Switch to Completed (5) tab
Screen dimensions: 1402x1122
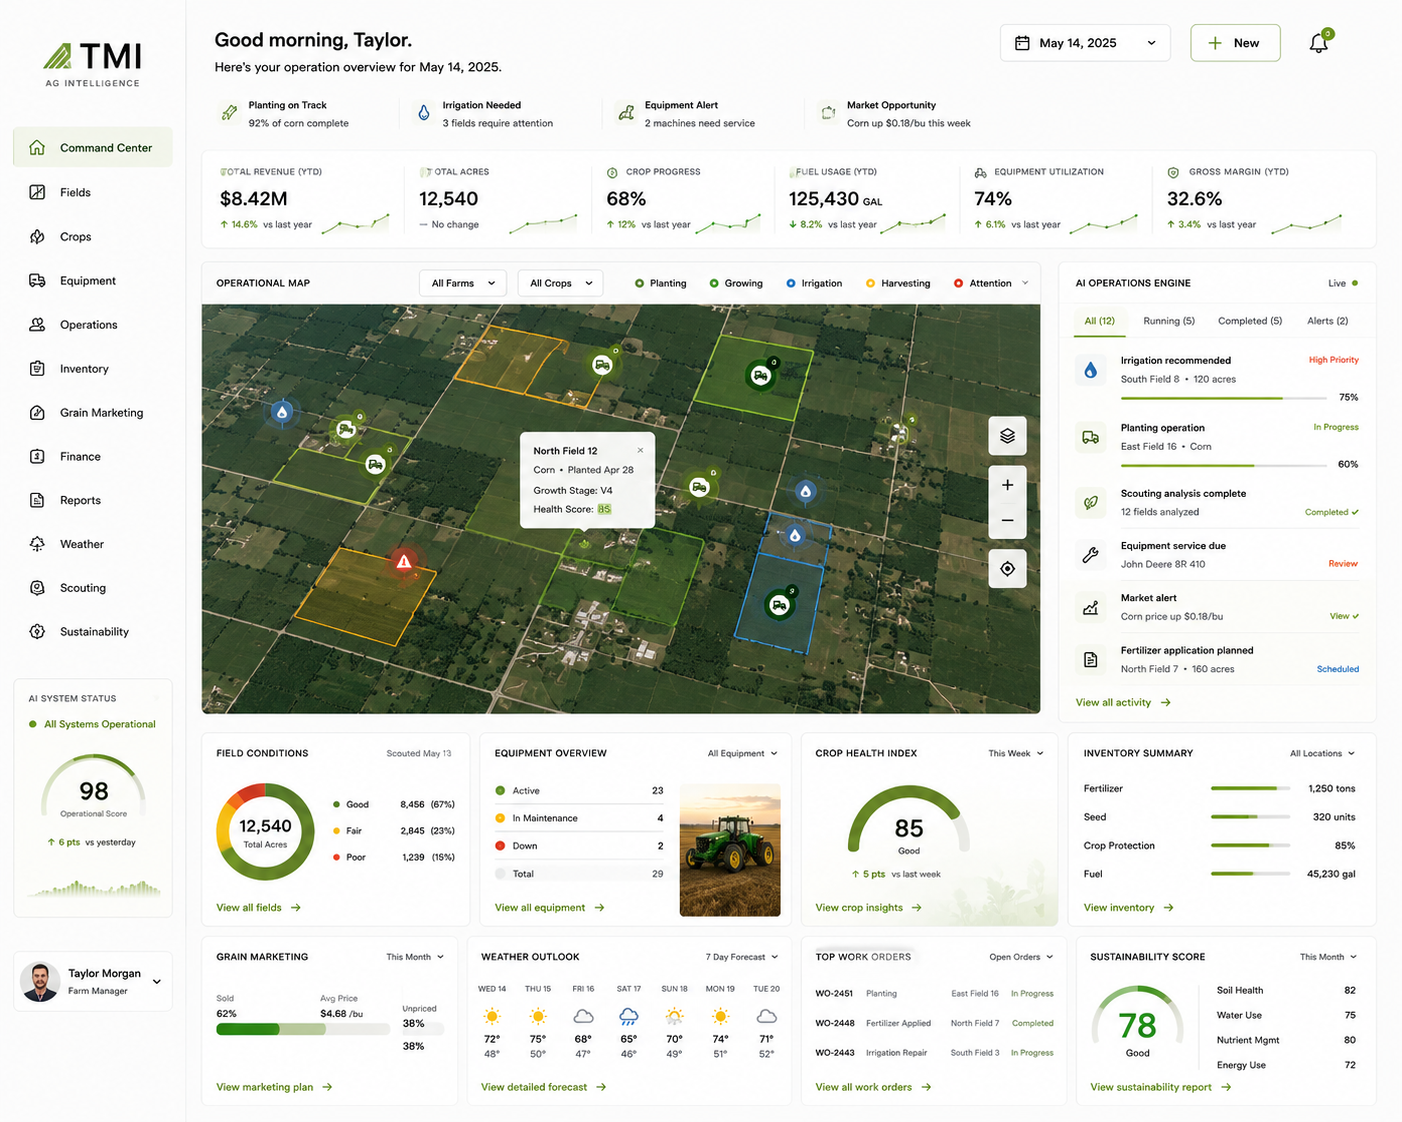(x=1250, y=321)
